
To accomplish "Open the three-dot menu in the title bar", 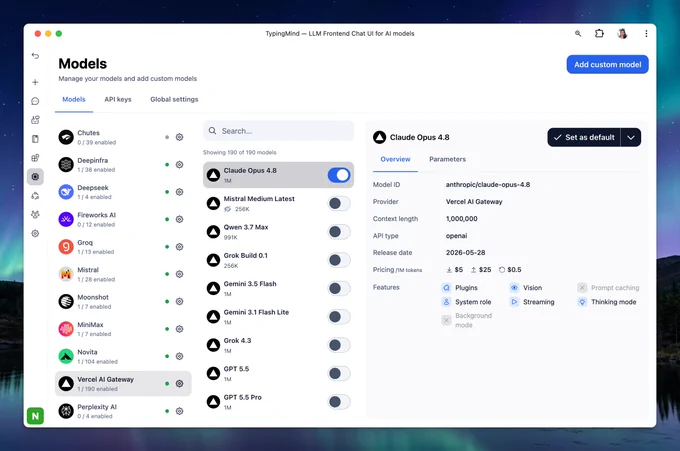I will click(x=646, y=33).
